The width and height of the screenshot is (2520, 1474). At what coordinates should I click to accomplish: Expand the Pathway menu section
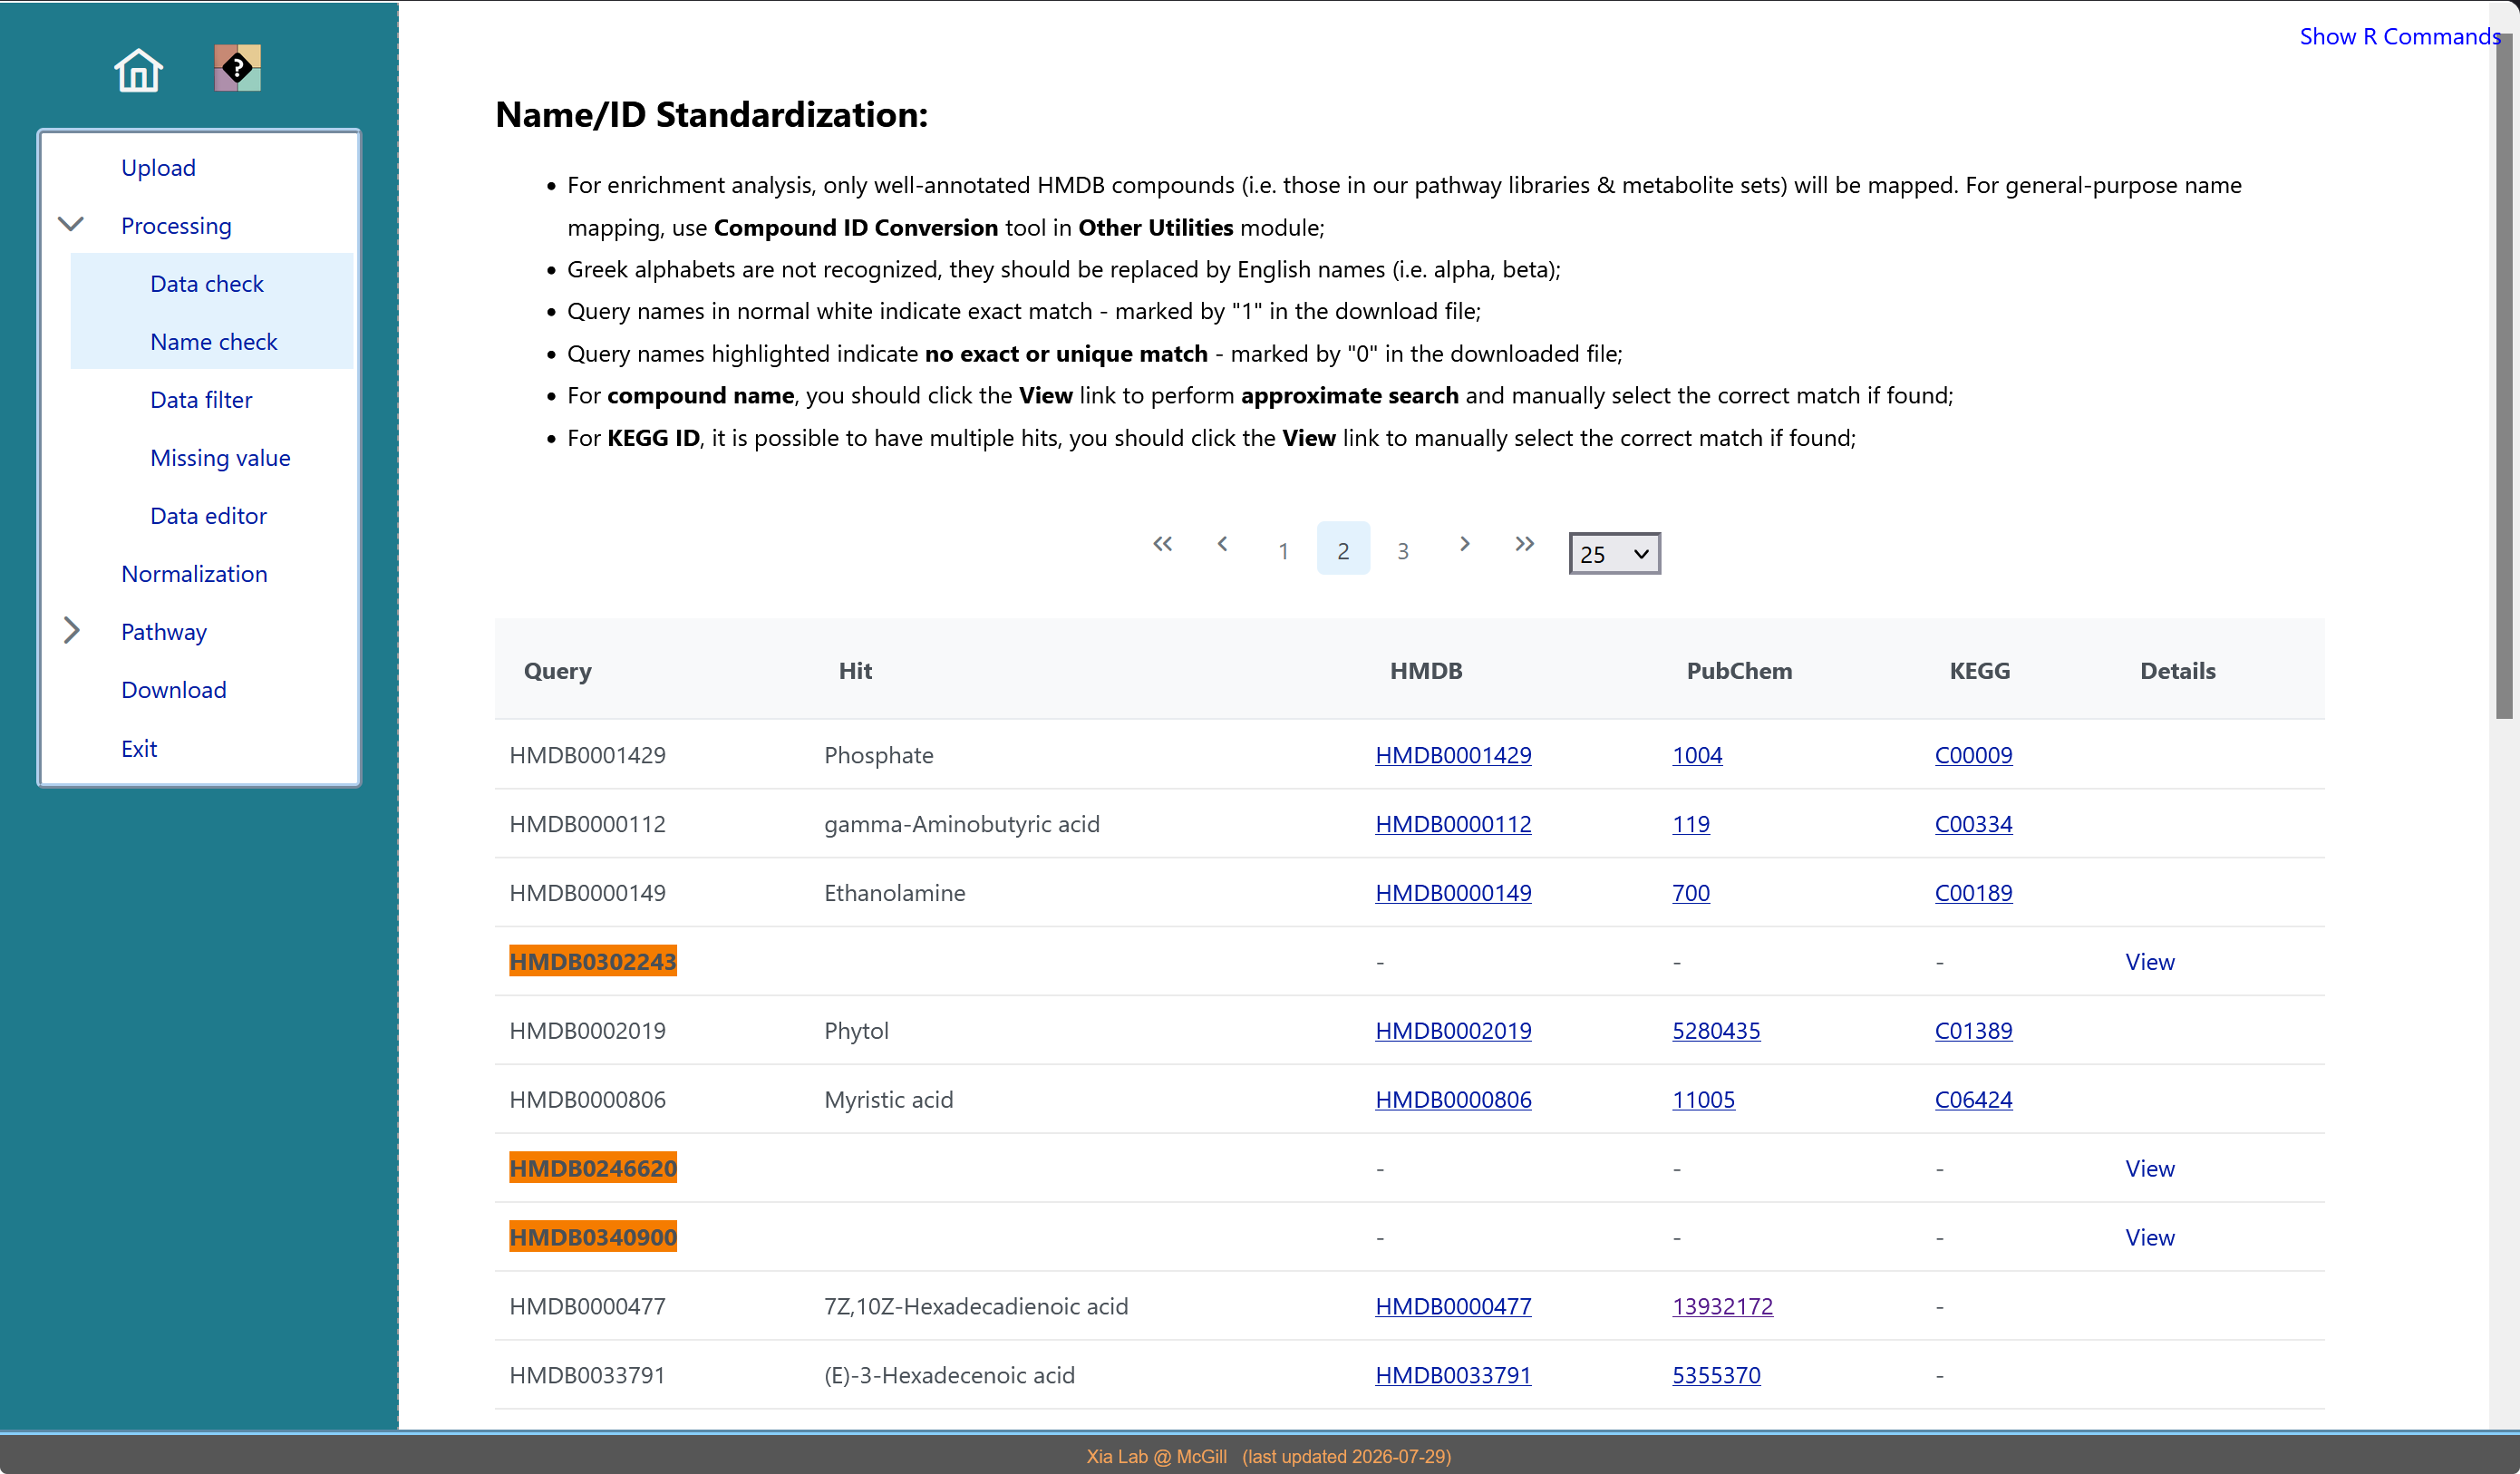coord(71,630)
